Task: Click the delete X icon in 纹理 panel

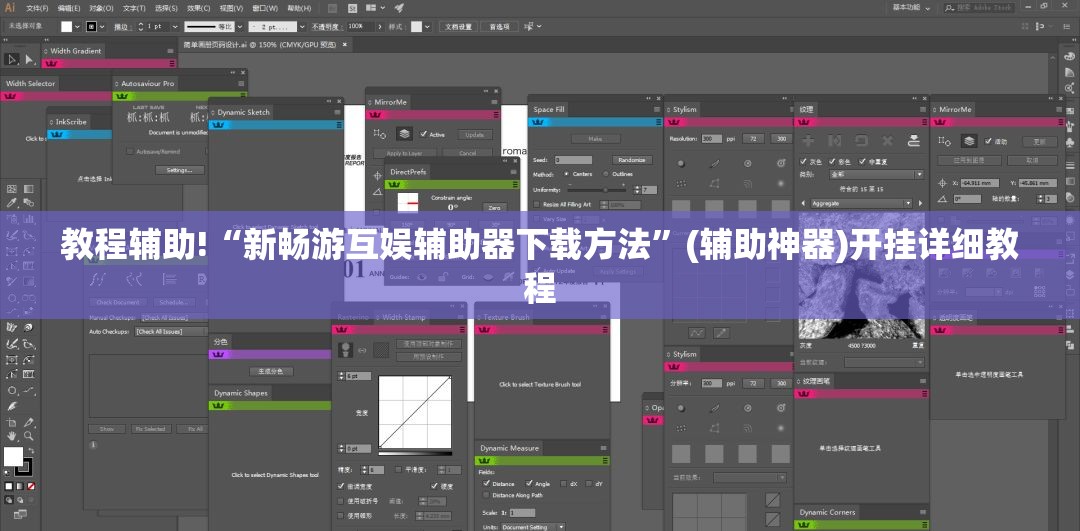Action: coord(888,140)
